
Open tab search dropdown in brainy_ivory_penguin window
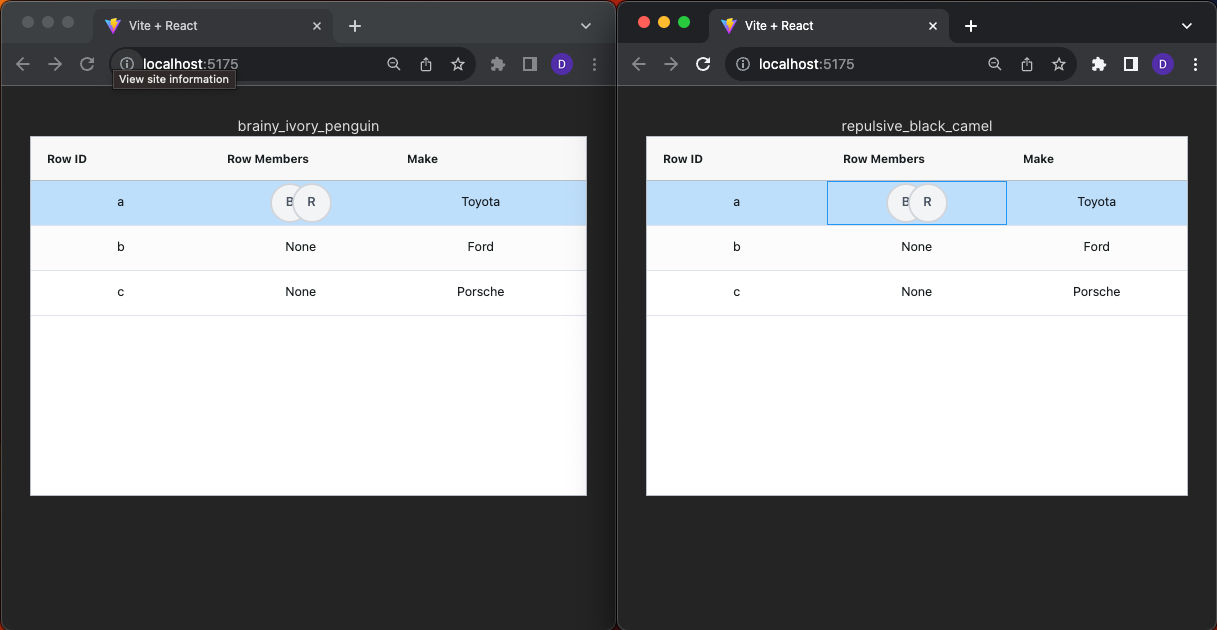pos(586,26)
